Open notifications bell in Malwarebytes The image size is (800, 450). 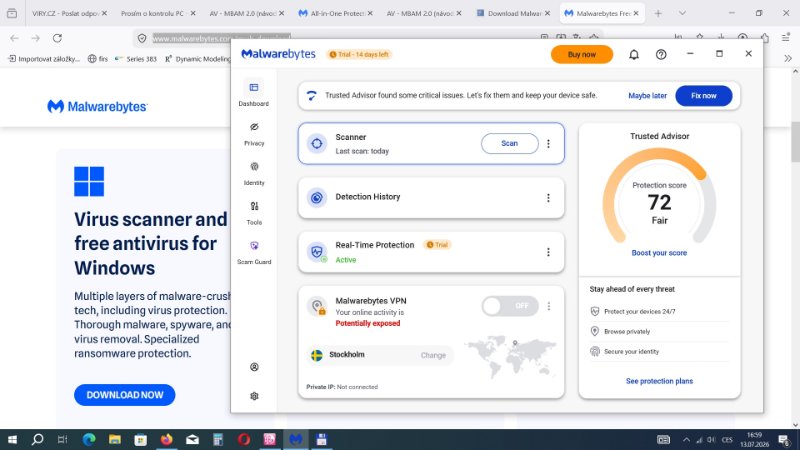coord(634,55)
